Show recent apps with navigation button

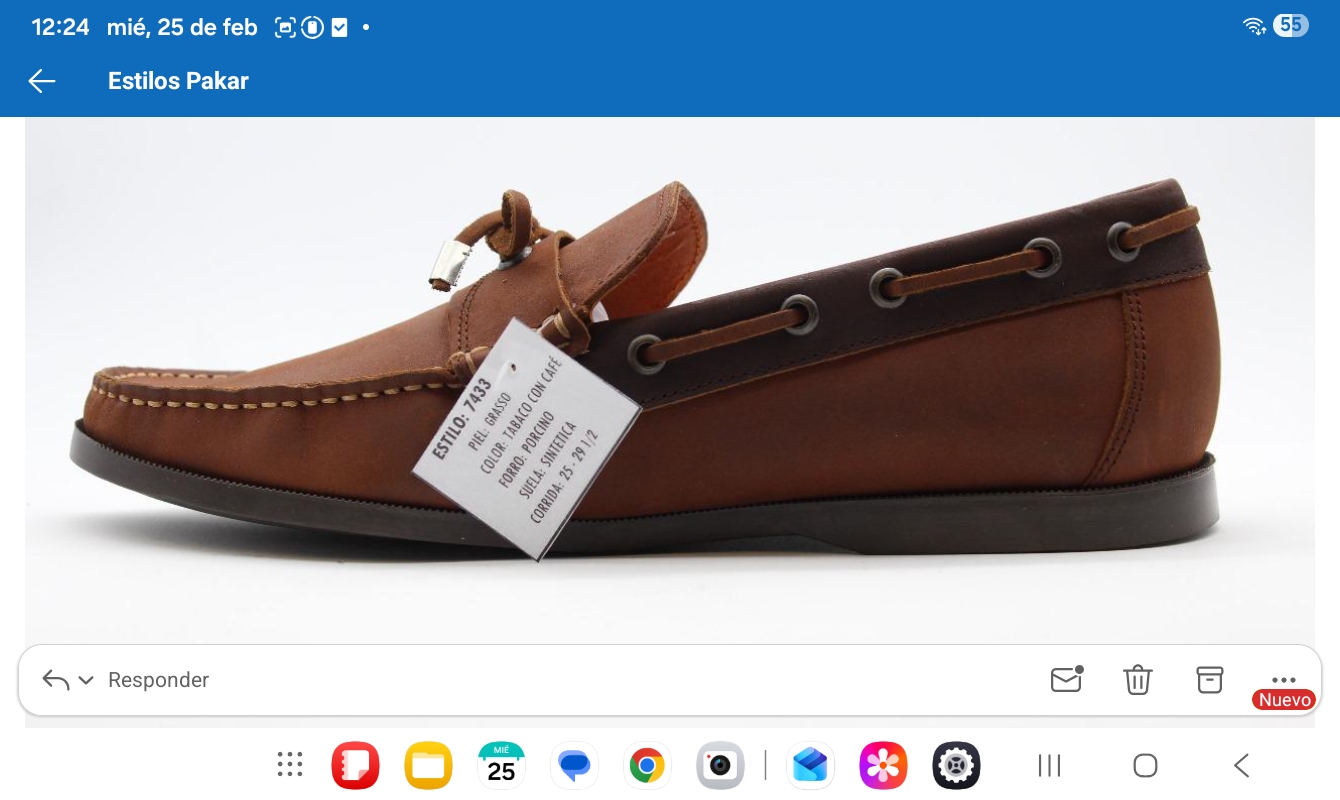coord(1049,766)
